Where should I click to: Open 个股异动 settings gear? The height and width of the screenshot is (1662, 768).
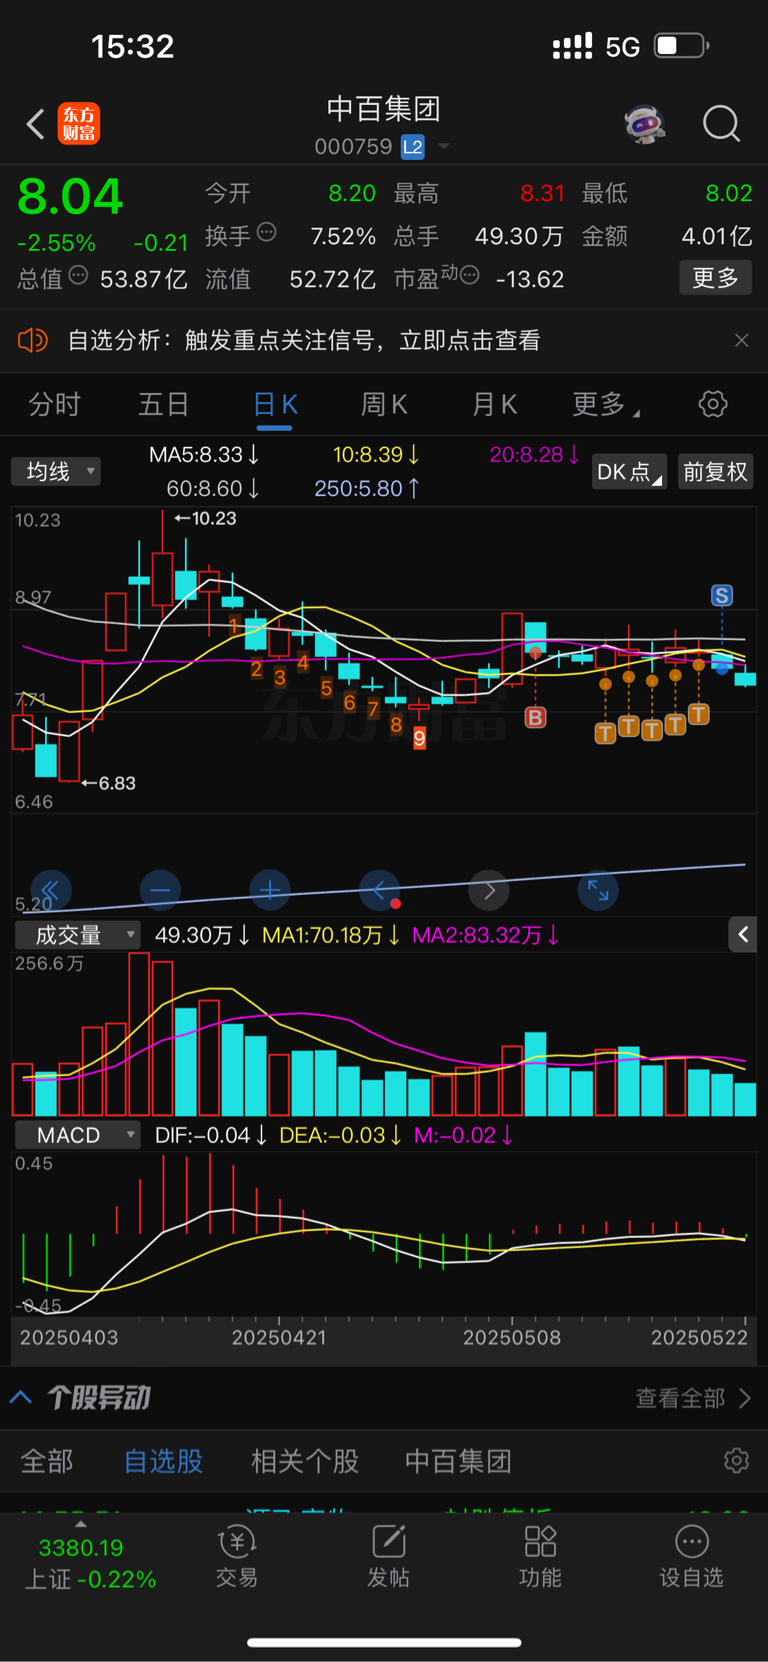click(736, 1461)
